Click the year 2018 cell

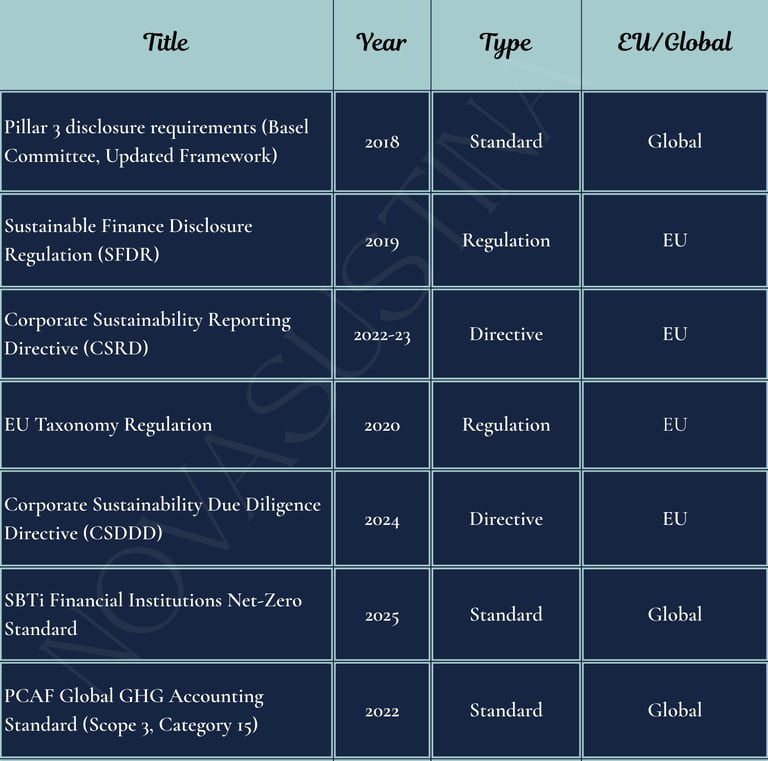382,142
